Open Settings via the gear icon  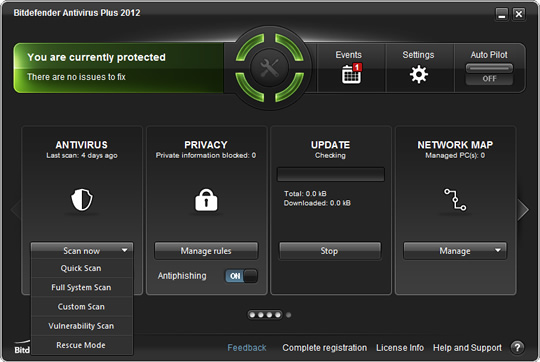(418, 74)
